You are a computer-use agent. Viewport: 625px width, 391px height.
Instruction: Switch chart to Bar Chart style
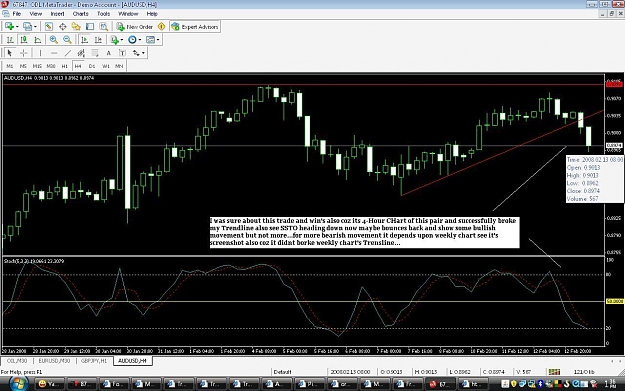10,40
